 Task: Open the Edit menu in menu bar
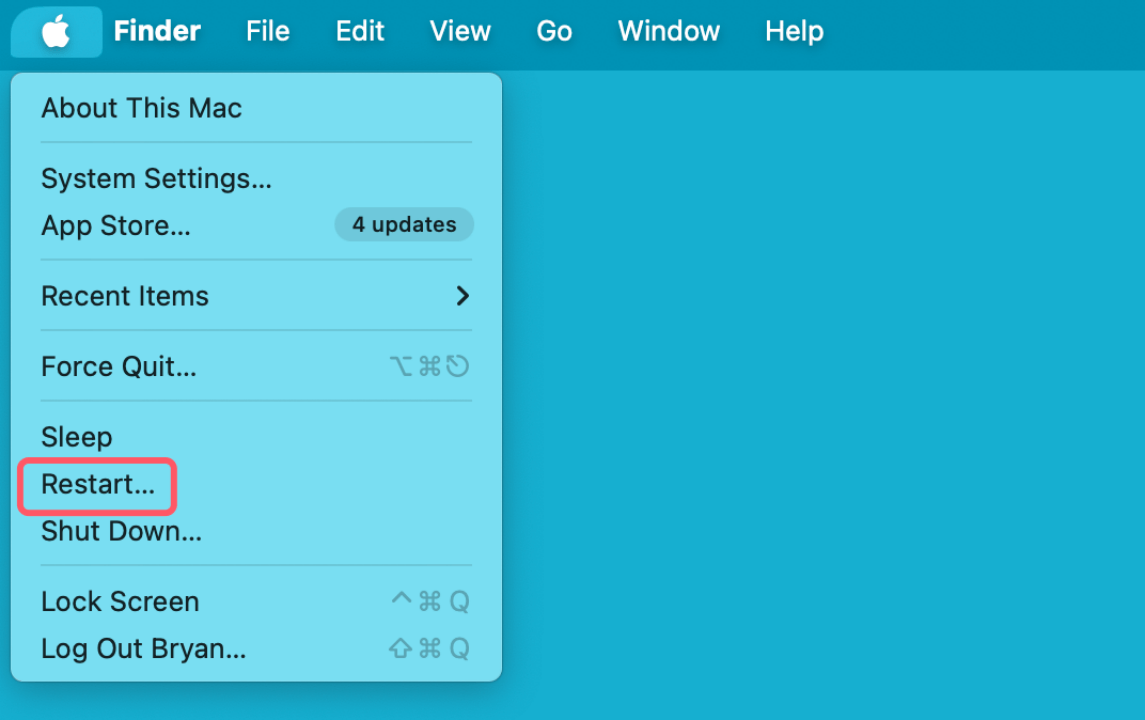pyautogui.click(x=360, y=32)
